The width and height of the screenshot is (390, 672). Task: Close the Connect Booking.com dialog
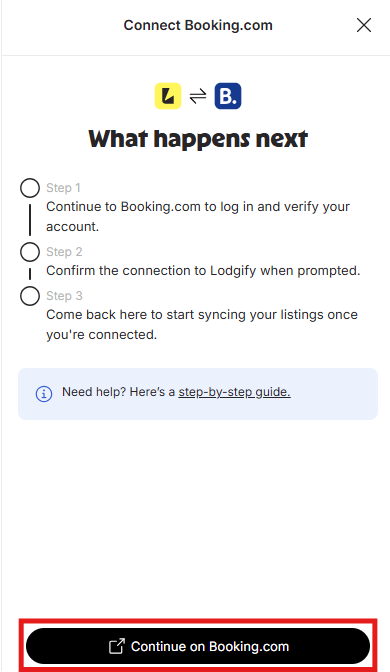pyautogui.click(x=364, y=25)
